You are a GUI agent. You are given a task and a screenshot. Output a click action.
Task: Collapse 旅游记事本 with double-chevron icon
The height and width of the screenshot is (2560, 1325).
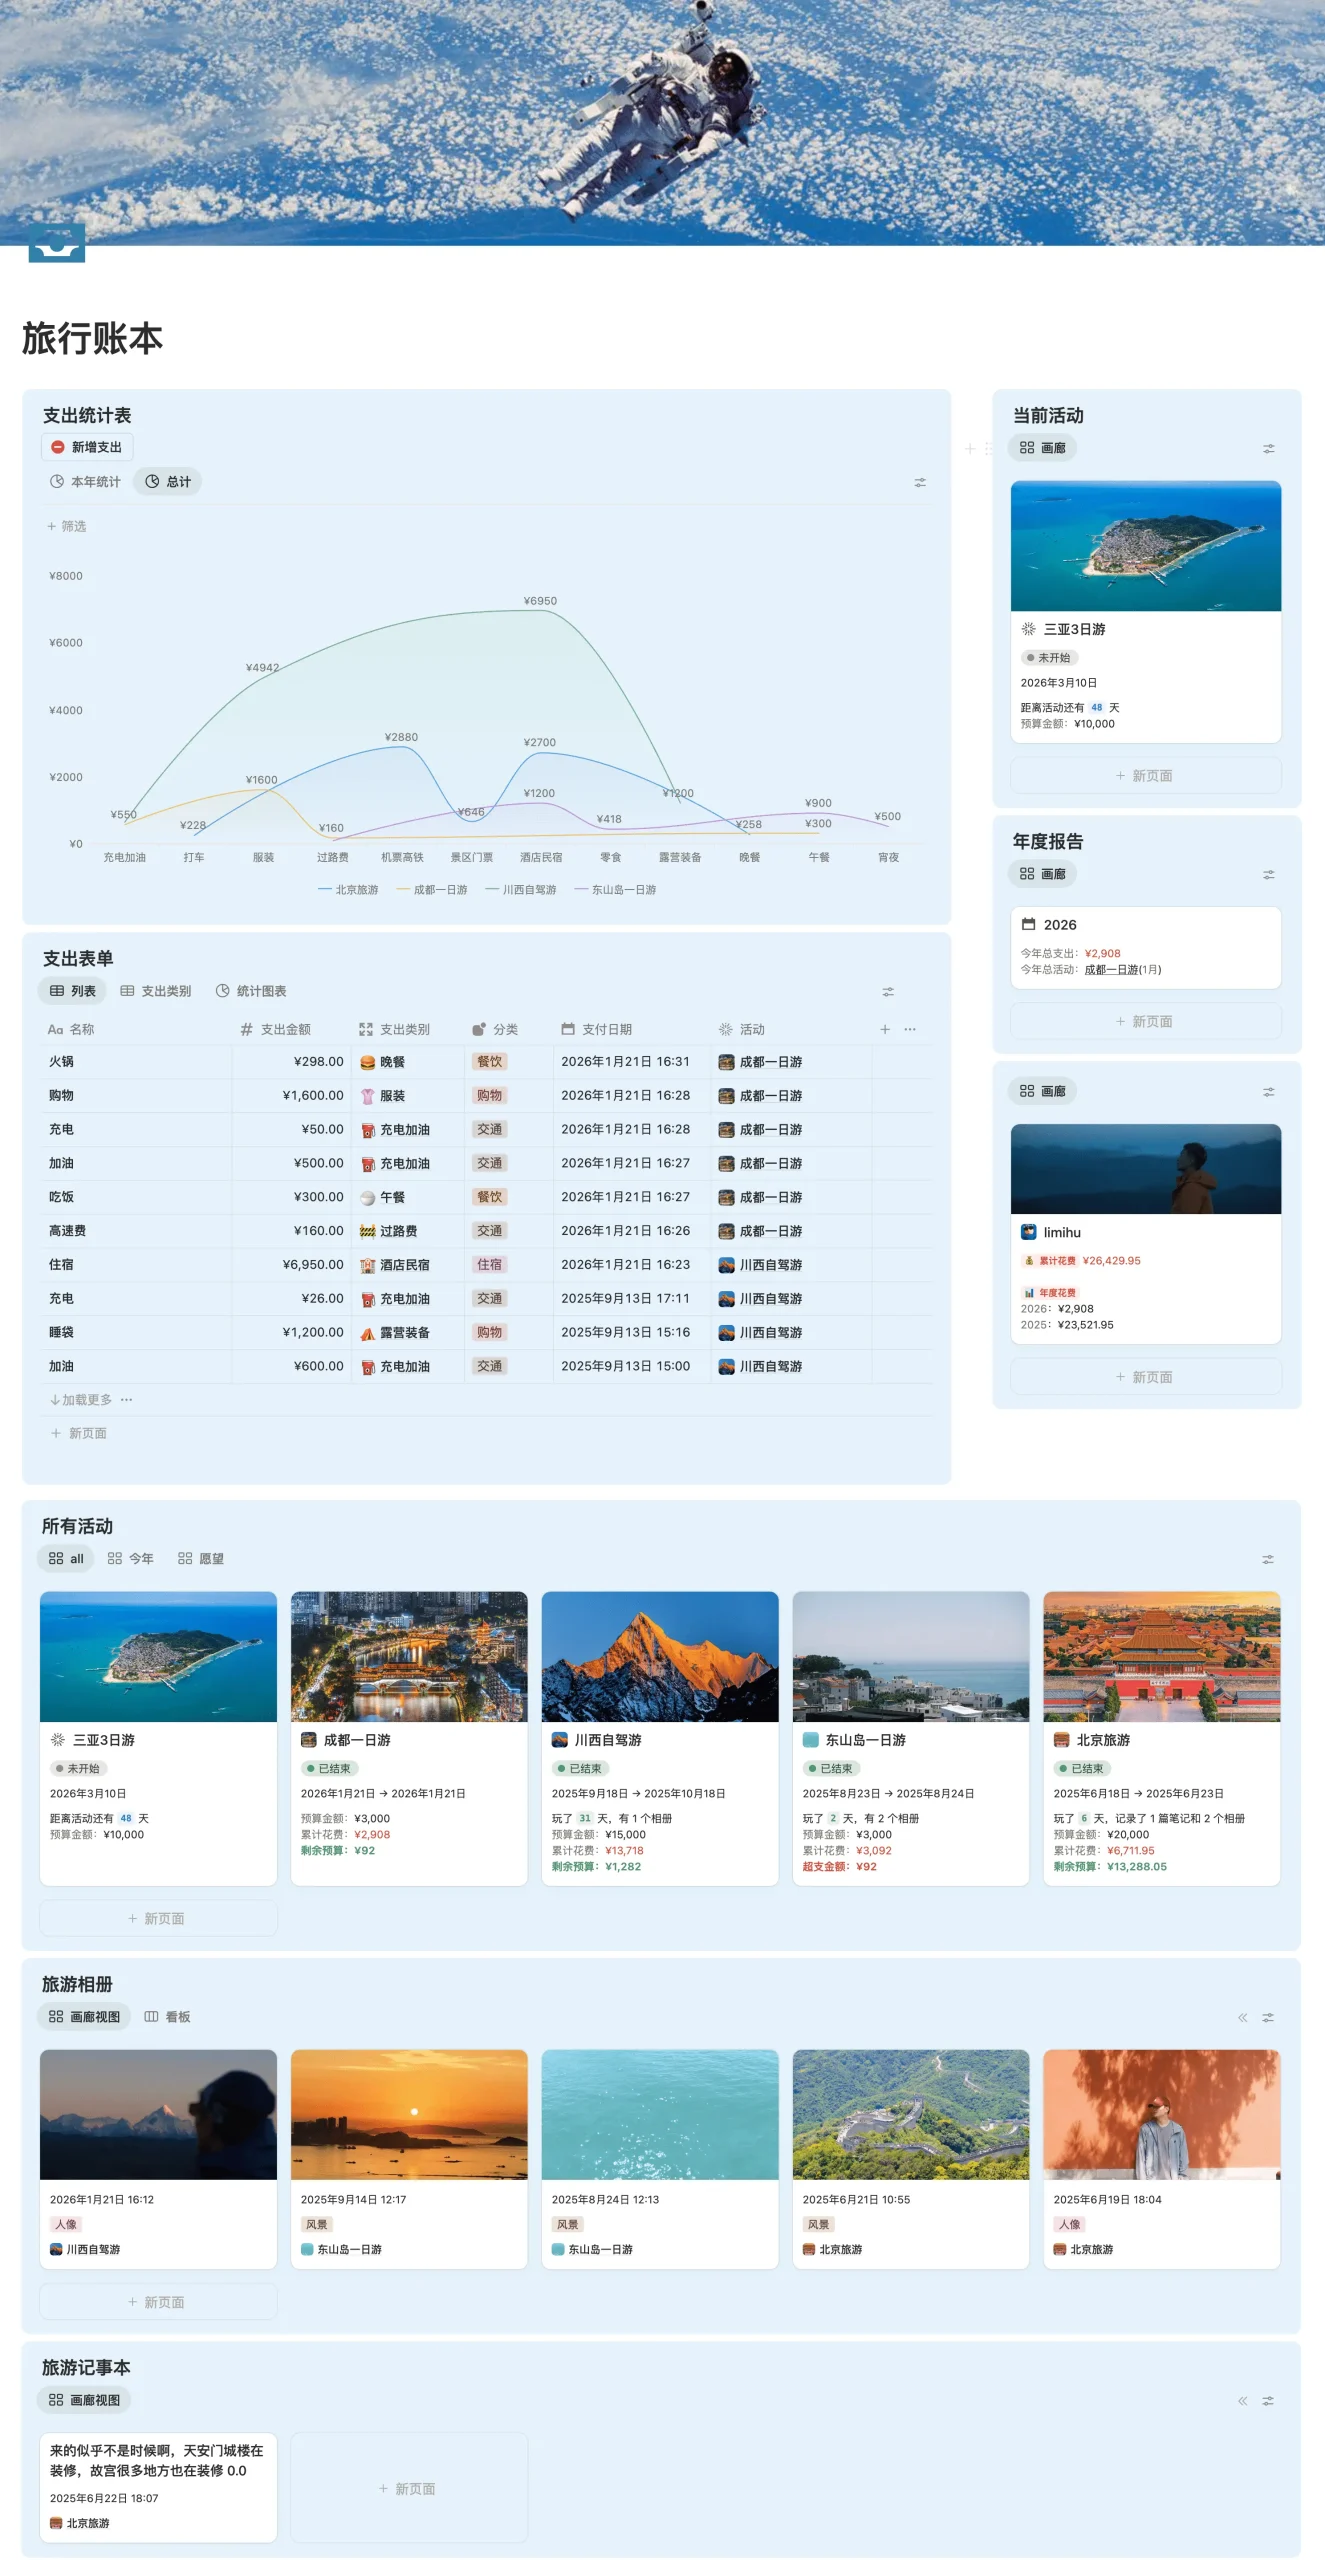(x=1242, y=2400)
